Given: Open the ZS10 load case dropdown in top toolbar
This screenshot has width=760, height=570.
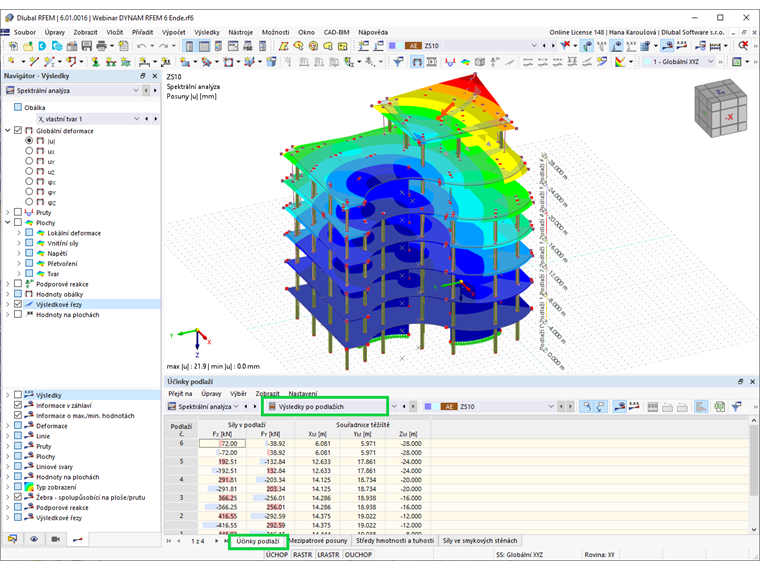Looking at the screenshot, I should click(x=534, y=46).
